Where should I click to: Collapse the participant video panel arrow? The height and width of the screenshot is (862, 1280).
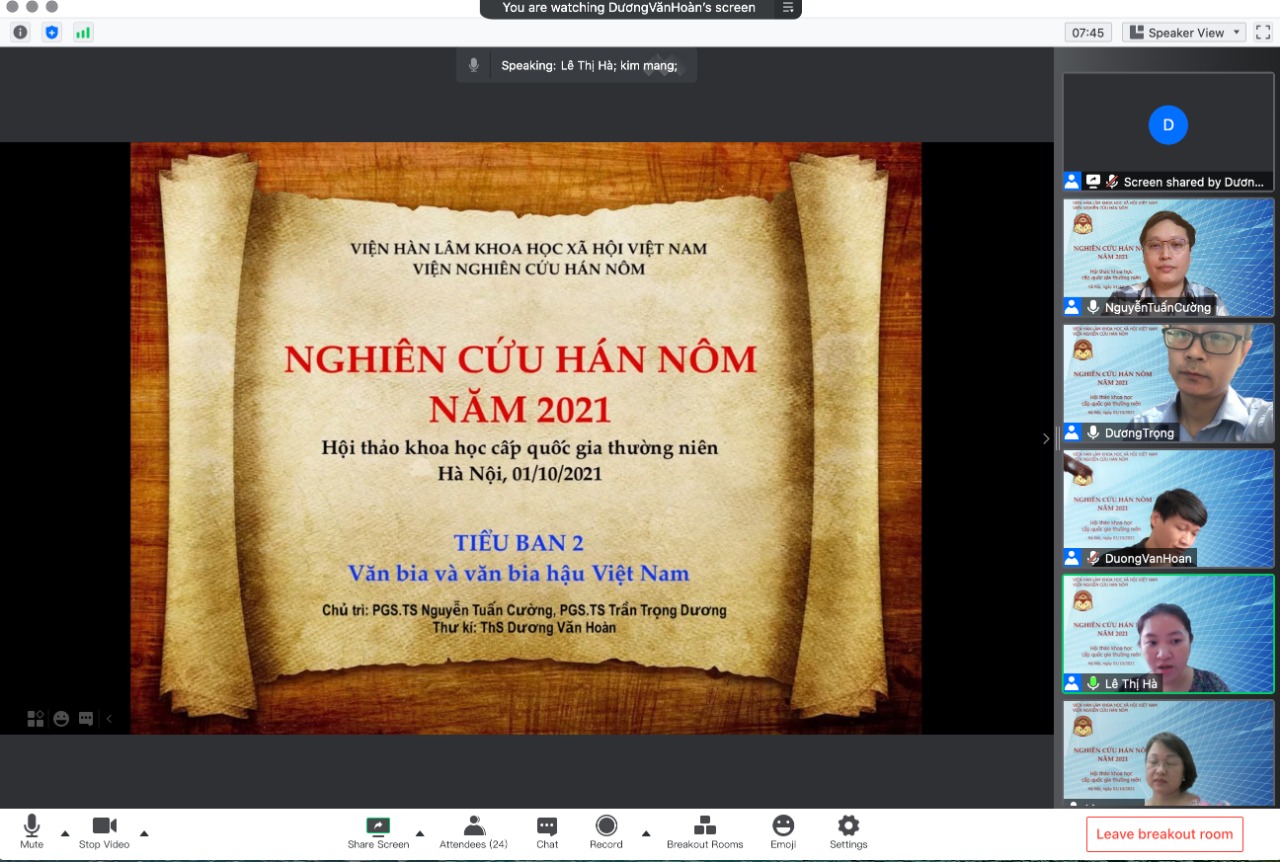pos(1046,438)
